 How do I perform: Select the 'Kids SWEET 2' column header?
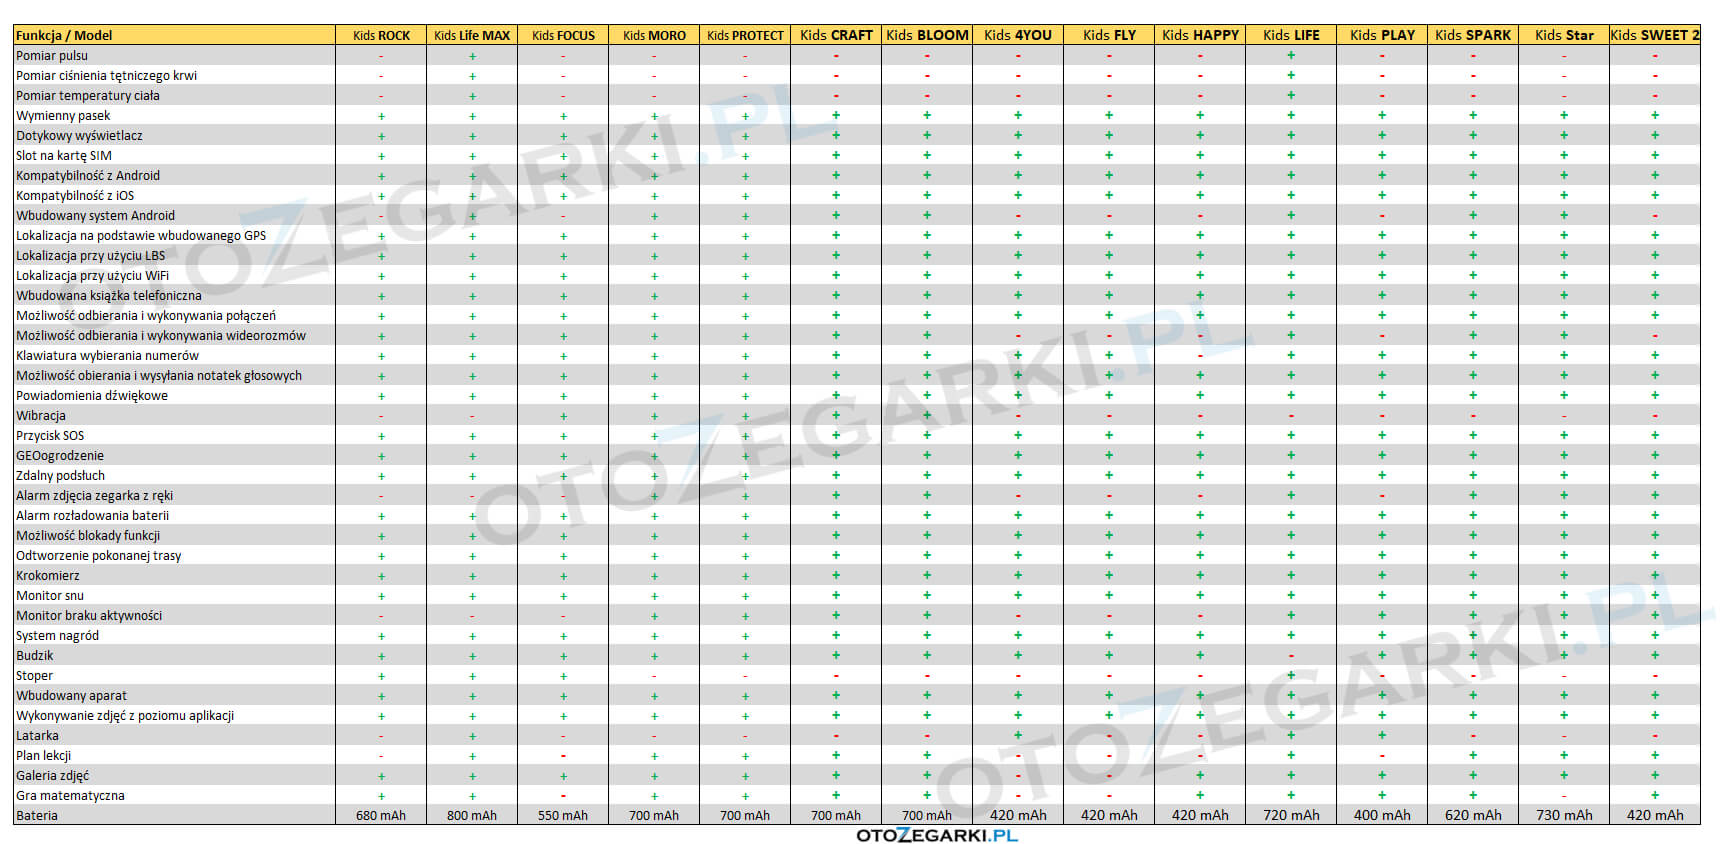tap(1655, 35)
